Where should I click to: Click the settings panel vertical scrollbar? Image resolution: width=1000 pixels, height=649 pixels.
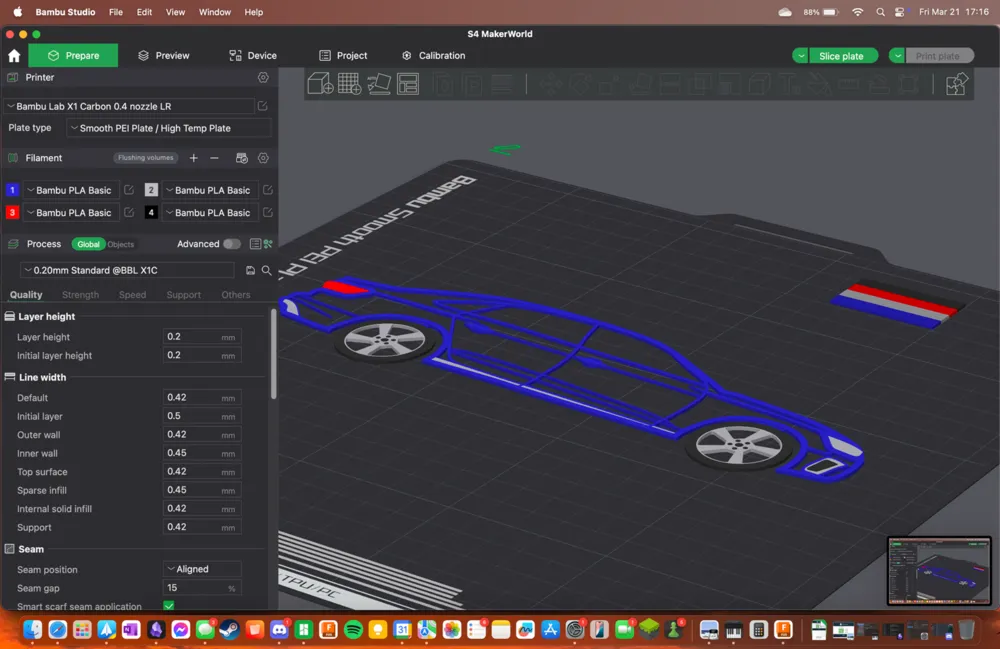coord(274,354)
